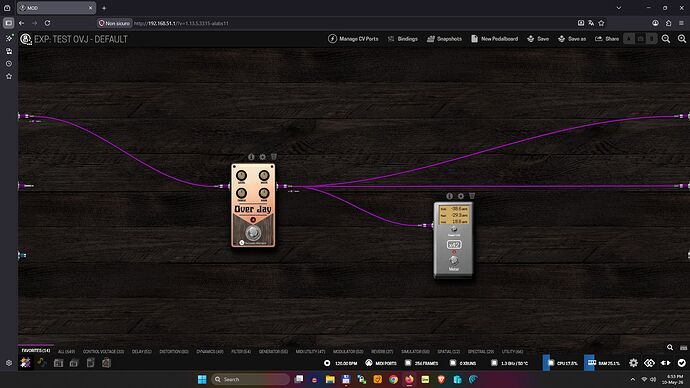Click Over Jay top-left knob

242,175
